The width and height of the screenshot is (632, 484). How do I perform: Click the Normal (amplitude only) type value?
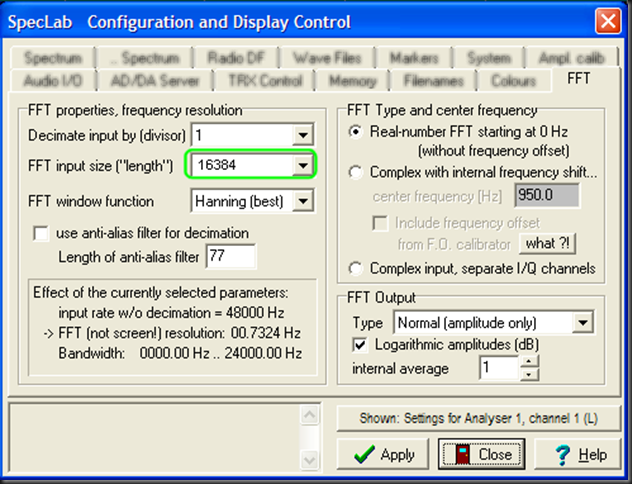coord(483,322)
